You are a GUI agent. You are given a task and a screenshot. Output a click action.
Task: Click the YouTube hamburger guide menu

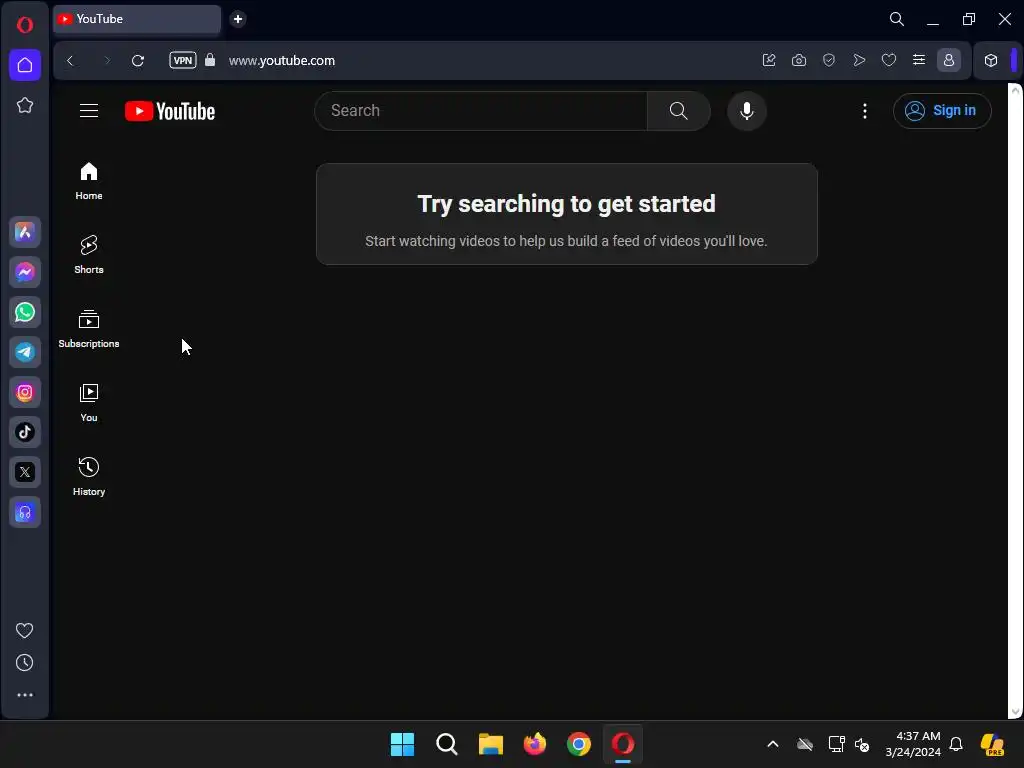(x=89, y=111)
